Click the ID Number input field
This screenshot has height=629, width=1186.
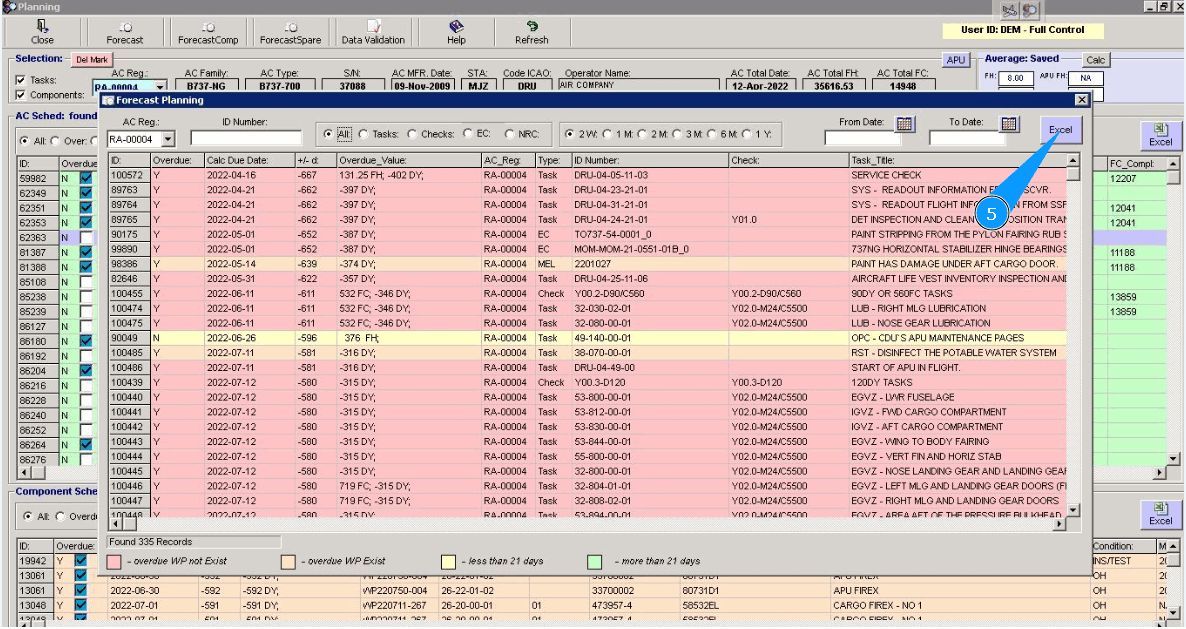click(246, 138)
